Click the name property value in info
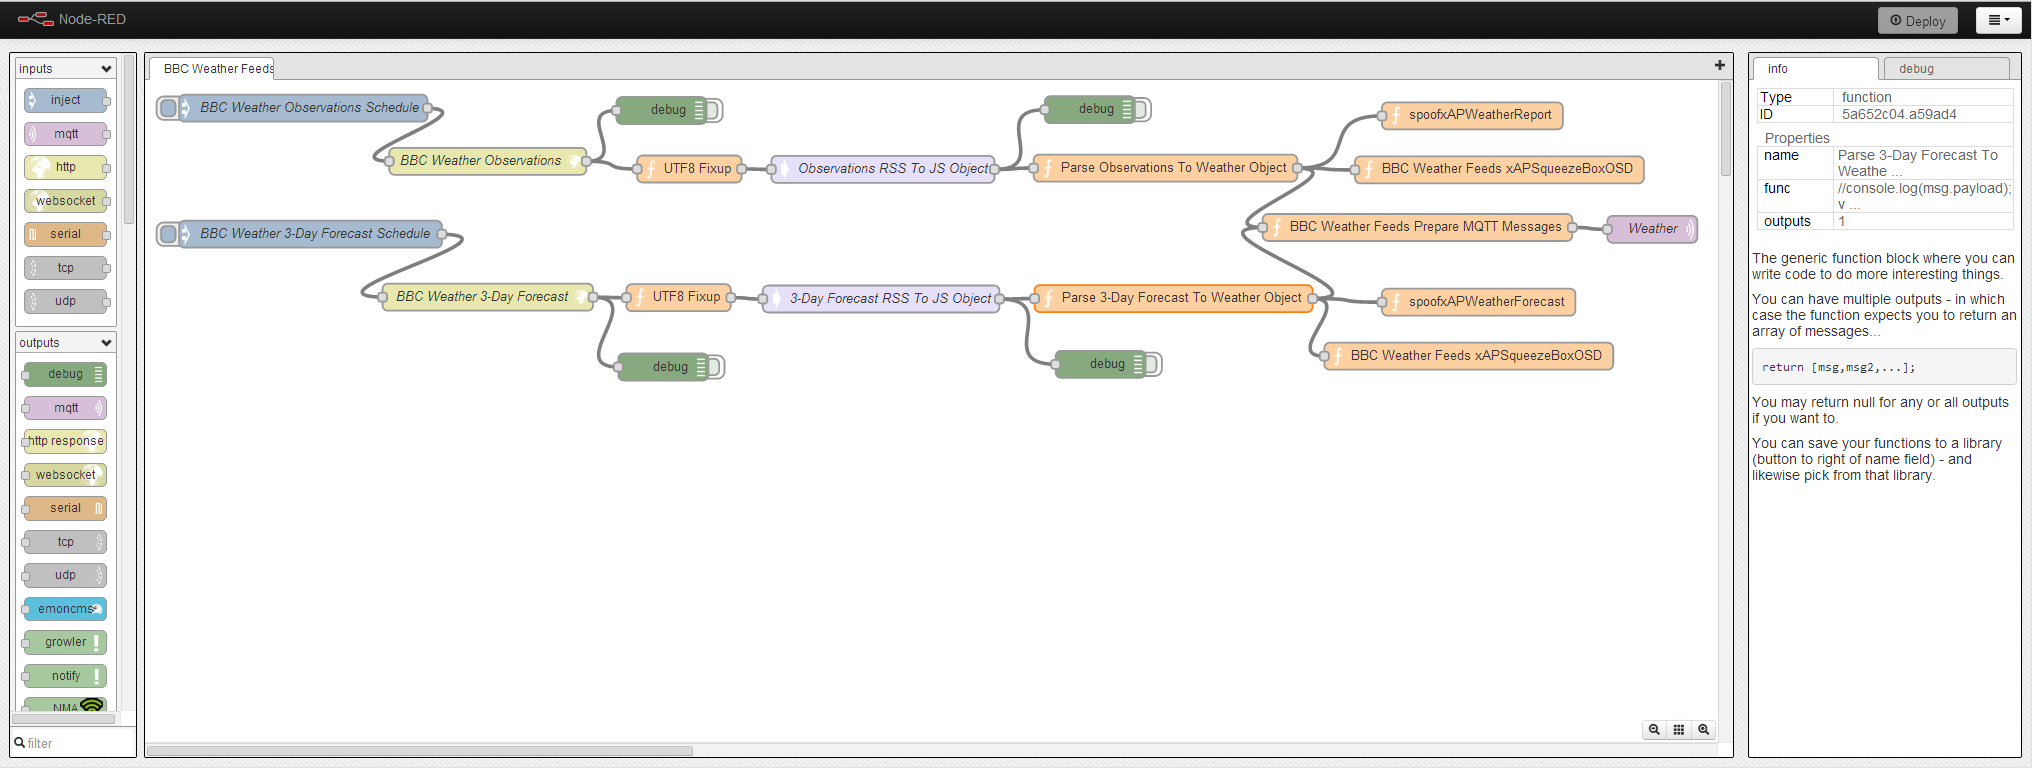The height and width of the screenshot is (768, 2032). pyautogui.click(x=1923, y=163)
